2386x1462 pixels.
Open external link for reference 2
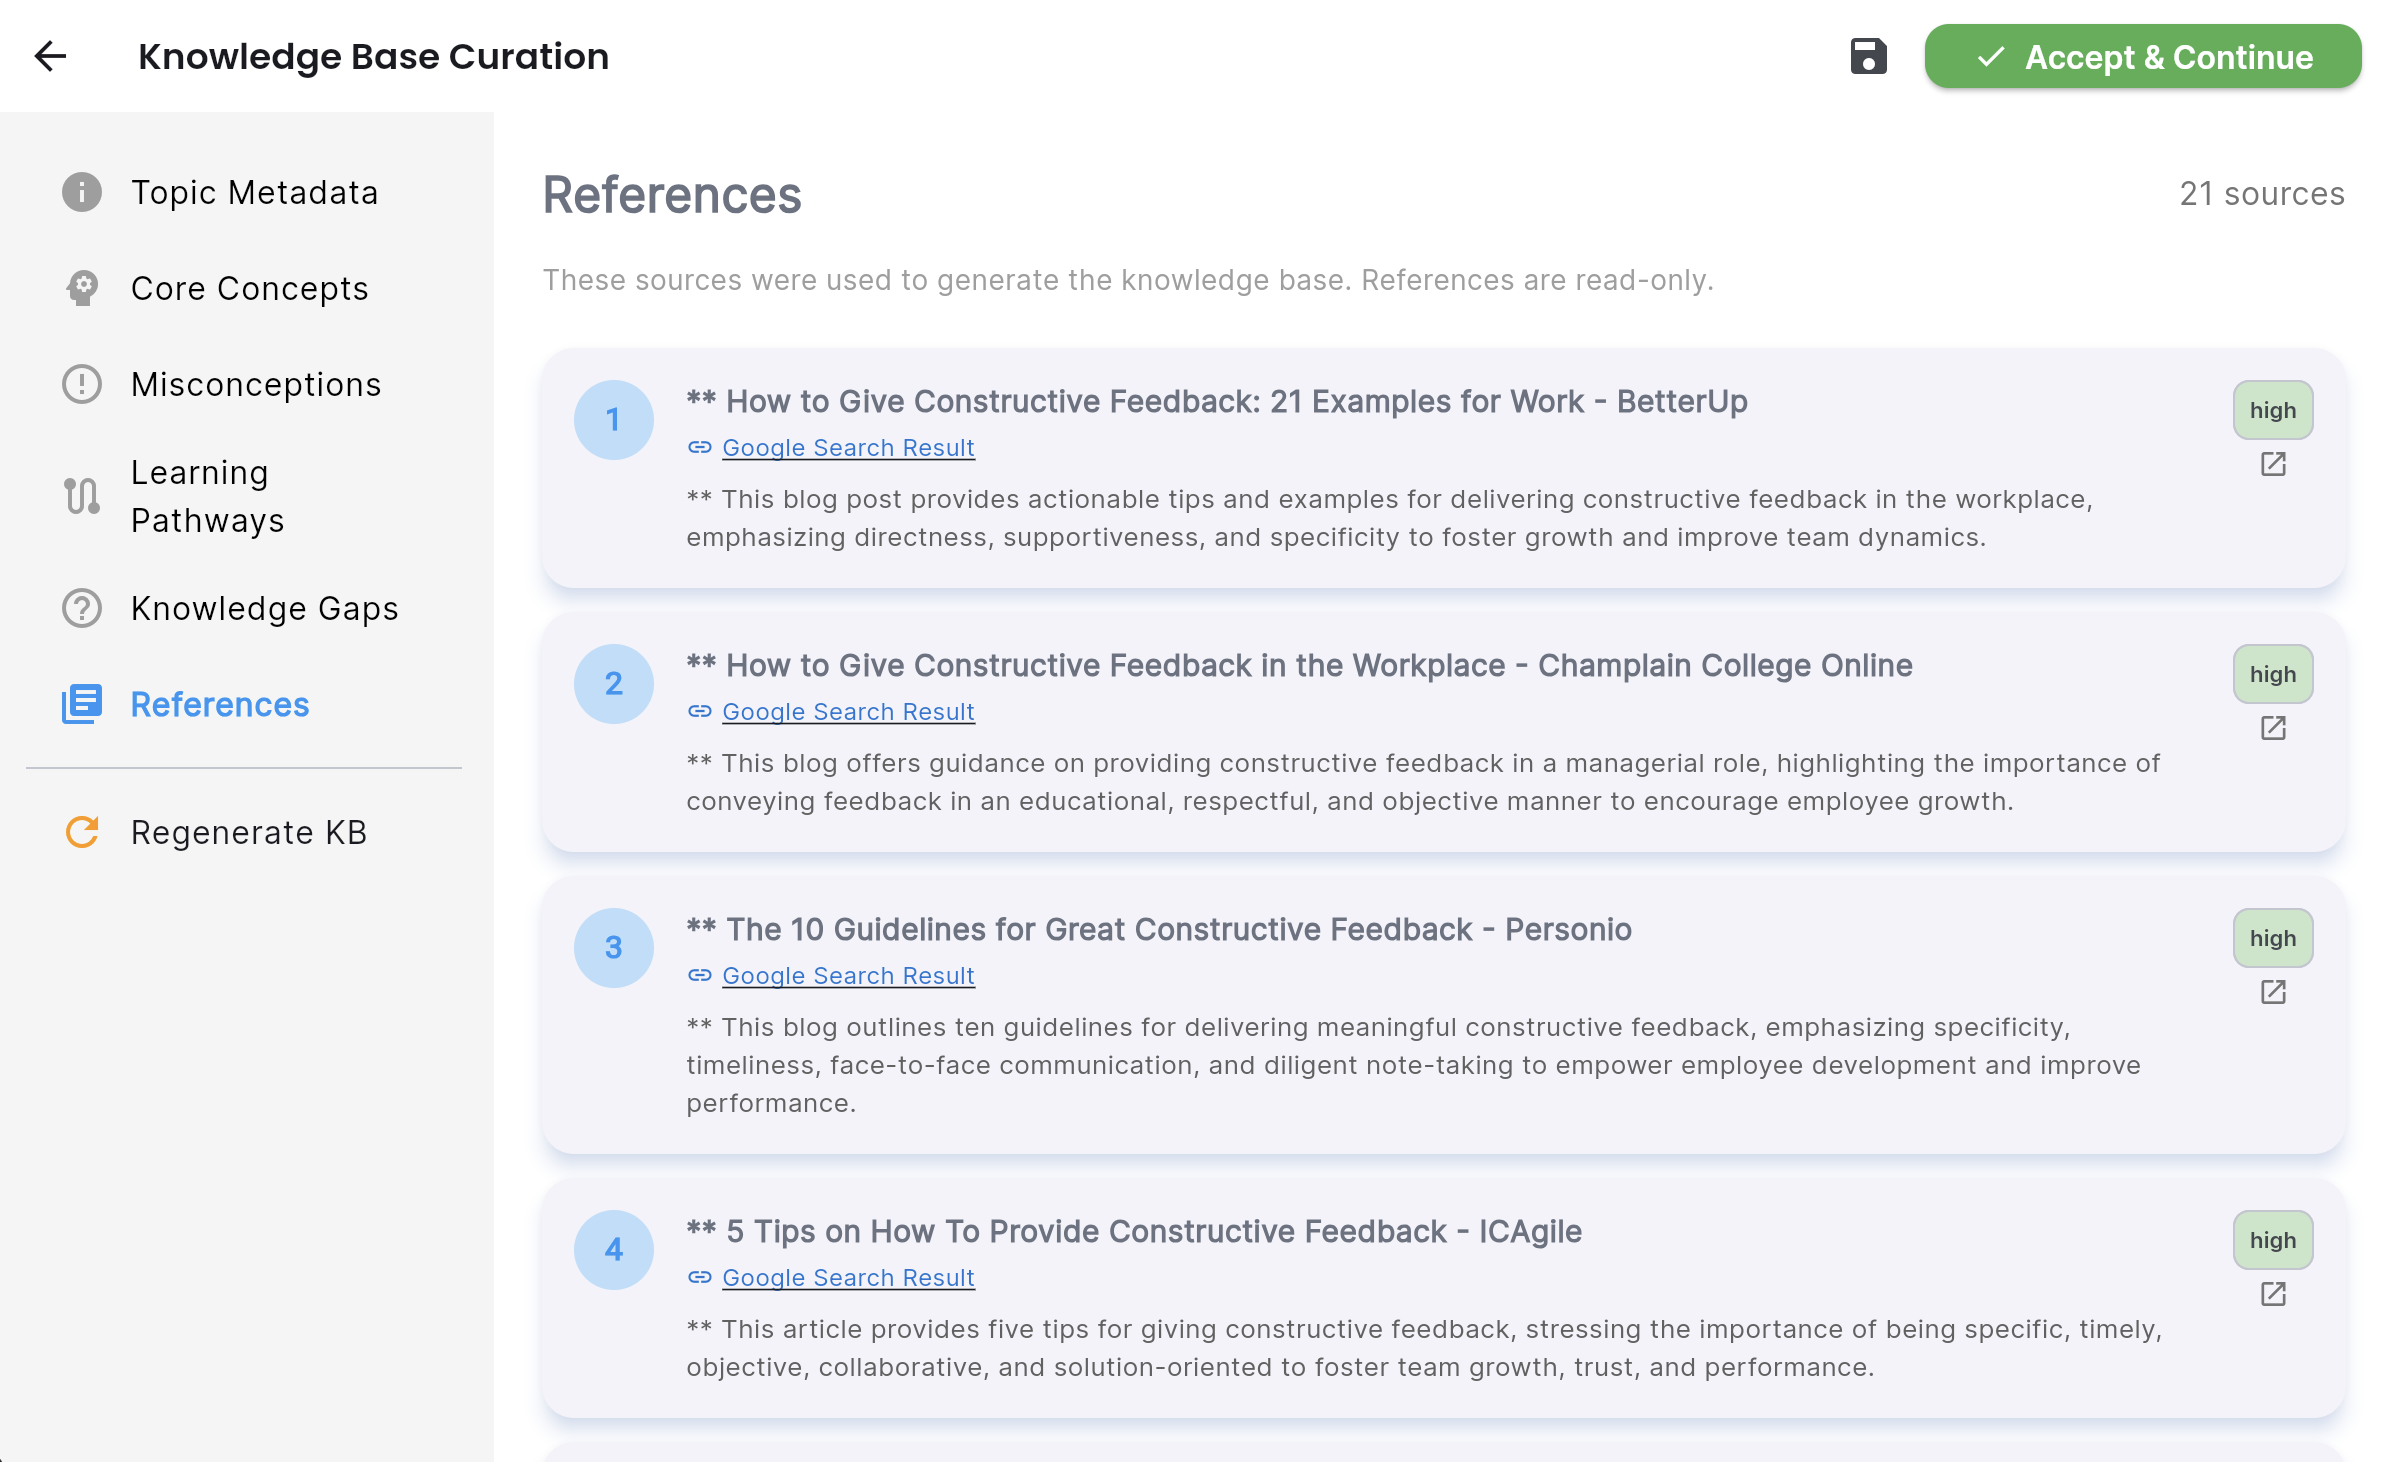(2272, 728)
